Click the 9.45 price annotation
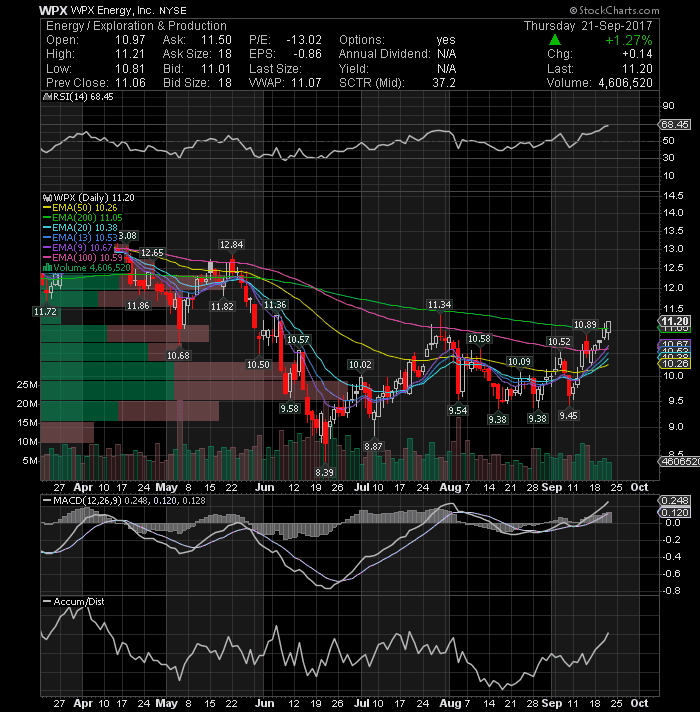Image resolution: width=700 pixels, height=712 pixels. point(568,415)
